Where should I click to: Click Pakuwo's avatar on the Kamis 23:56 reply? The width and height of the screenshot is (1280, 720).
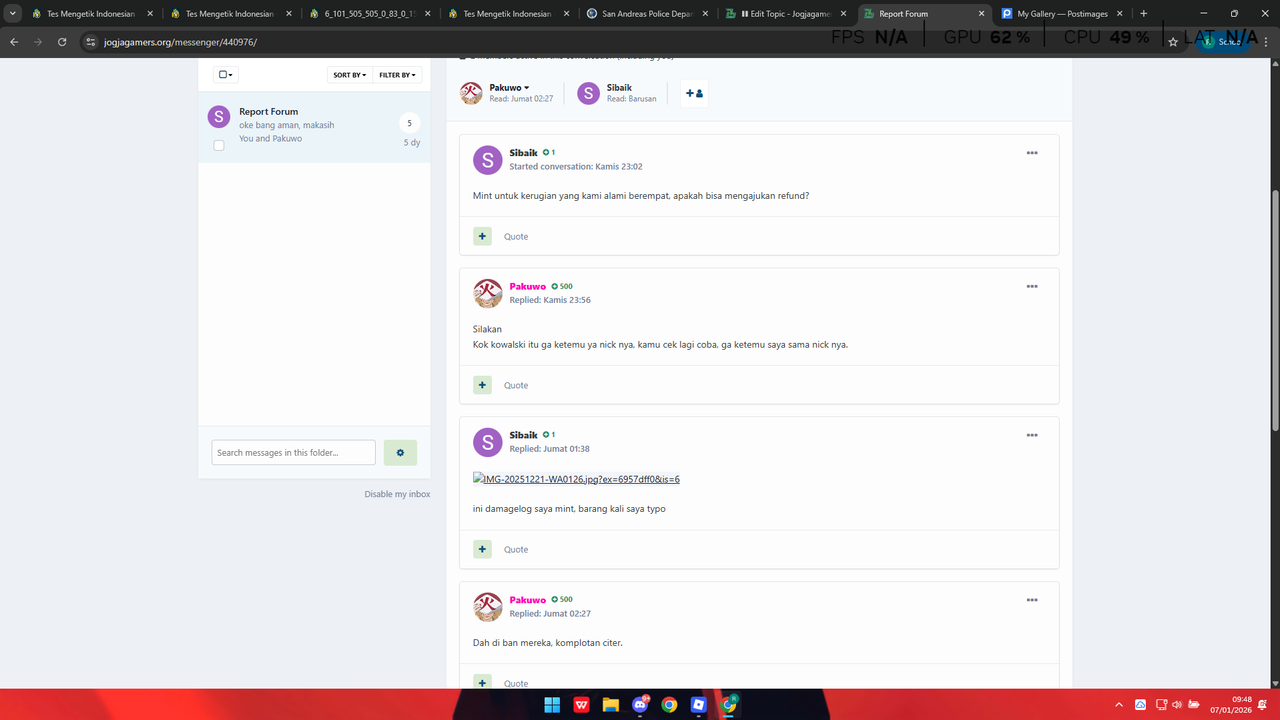(487, 293)
